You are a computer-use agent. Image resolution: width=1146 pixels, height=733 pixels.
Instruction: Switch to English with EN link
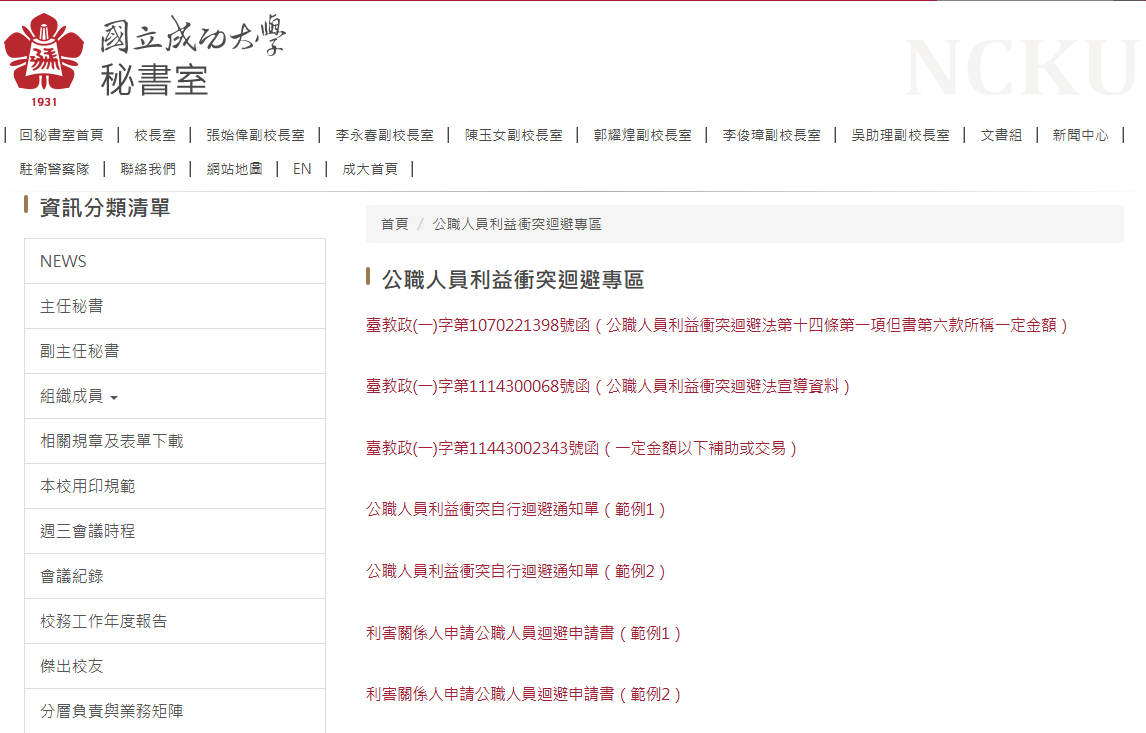pyautogui.click(x=302, y=169)
